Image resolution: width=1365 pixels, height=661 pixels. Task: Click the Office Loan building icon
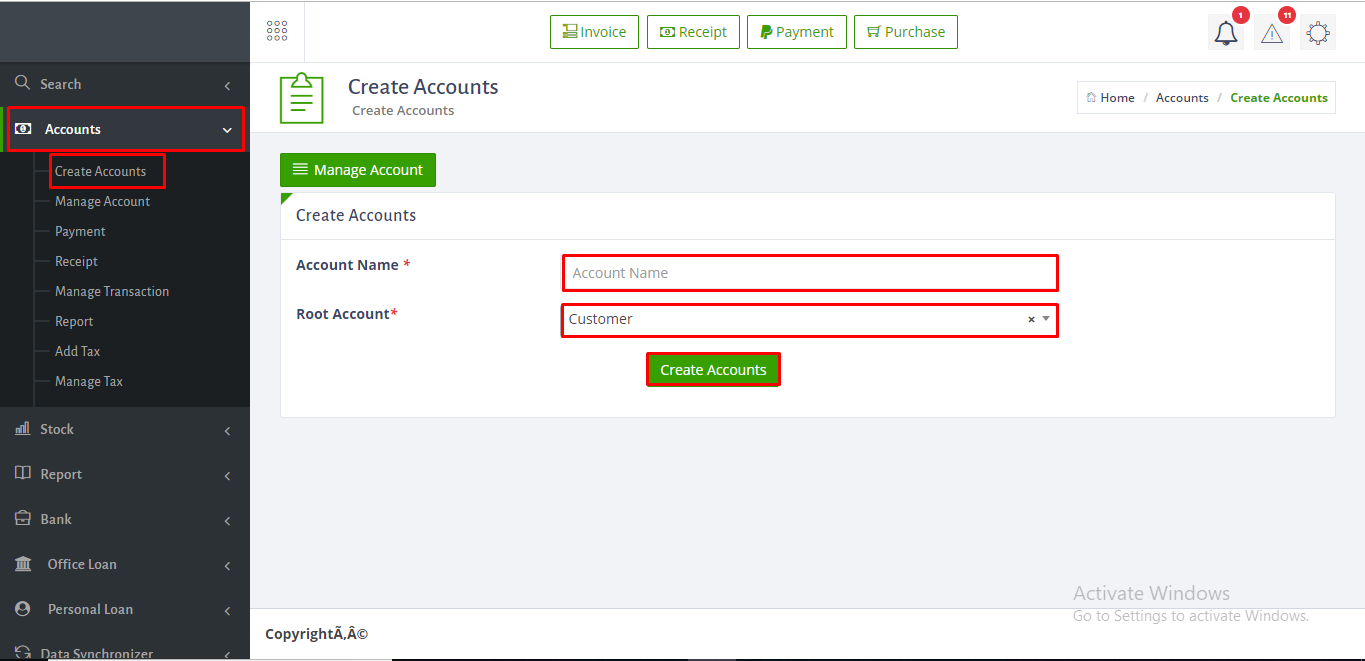coord(22,564)
